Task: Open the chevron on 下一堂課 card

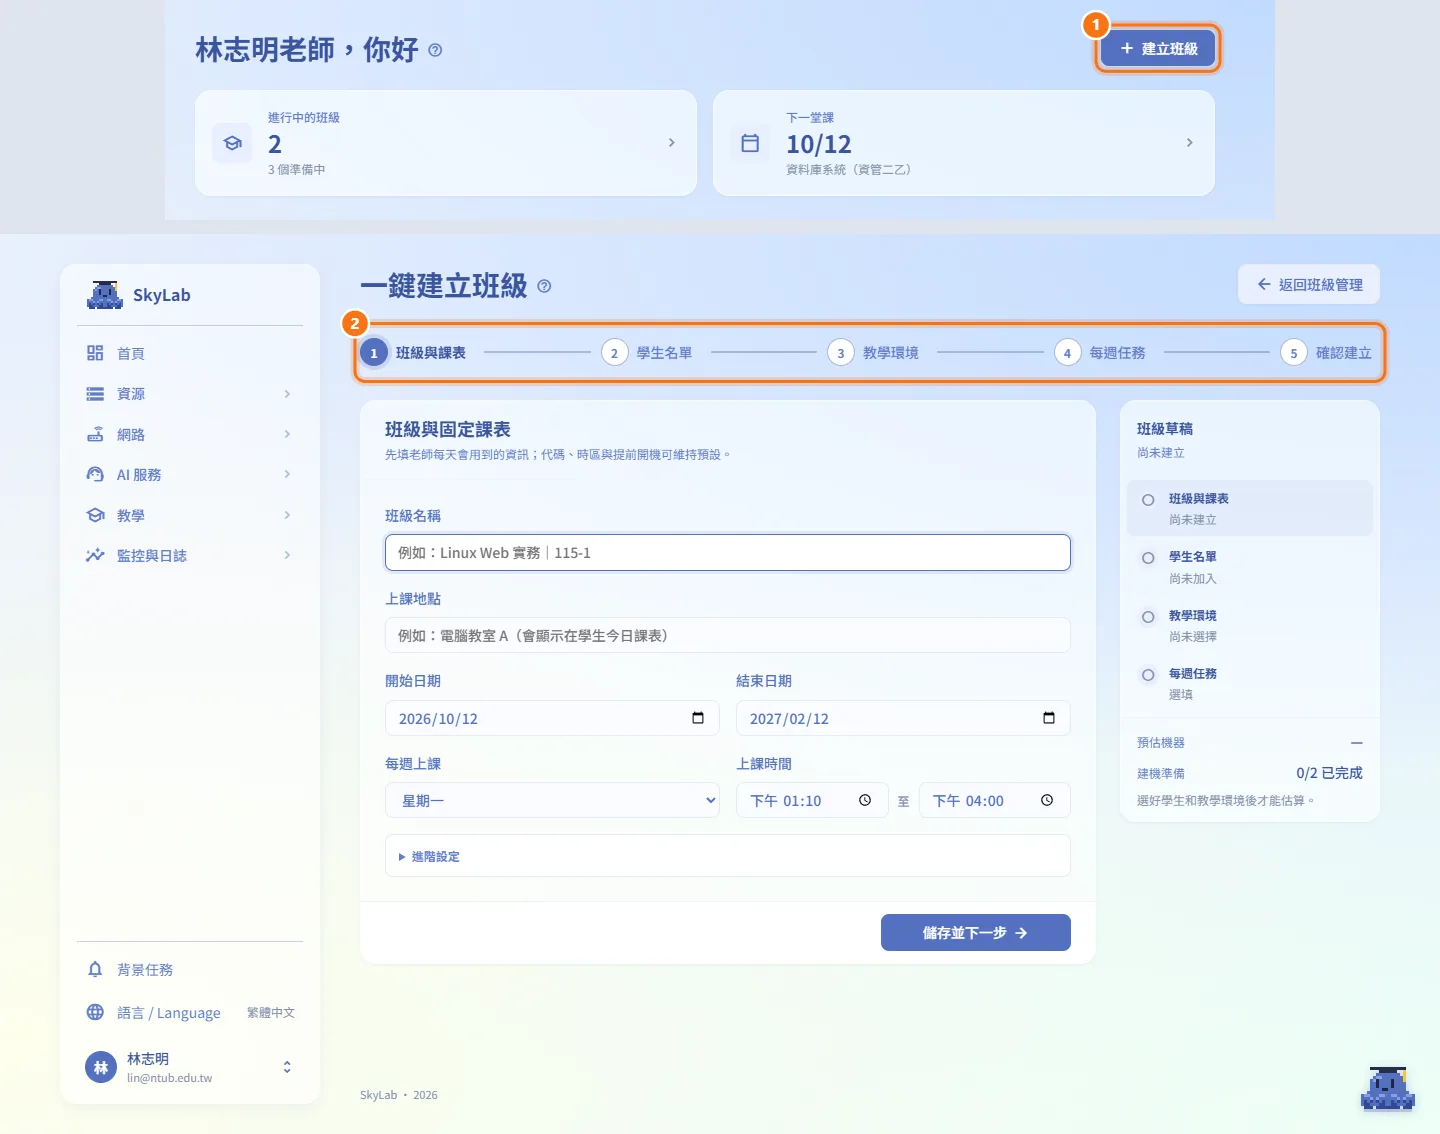Action: point(1189,143)
